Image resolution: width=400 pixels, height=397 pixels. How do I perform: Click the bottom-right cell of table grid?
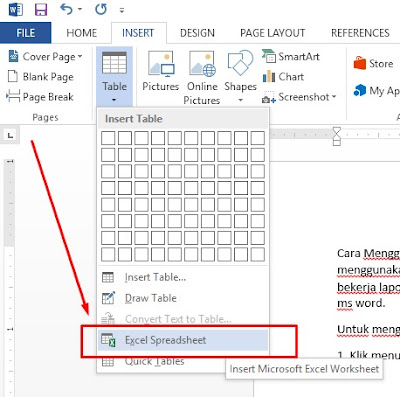(258, 254)
